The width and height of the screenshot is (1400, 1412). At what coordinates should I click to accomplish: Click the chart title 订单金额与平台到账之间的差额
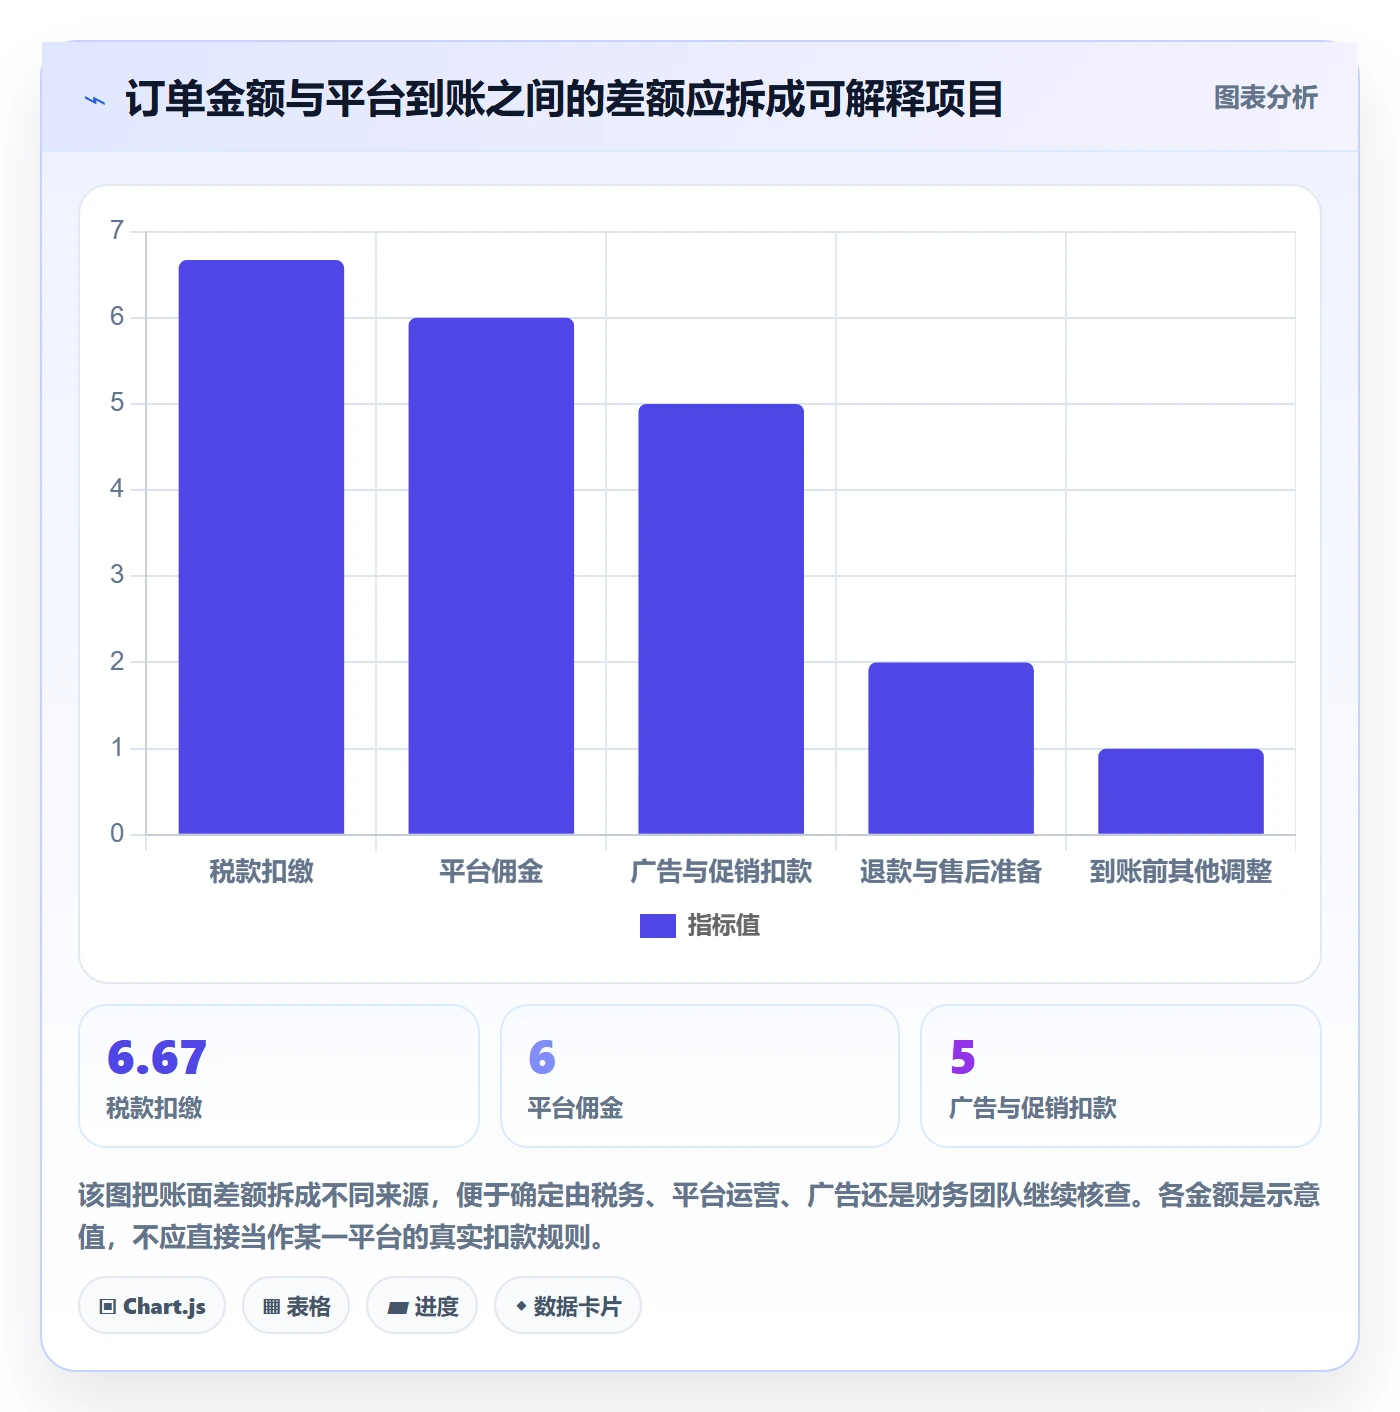[564, 99]
